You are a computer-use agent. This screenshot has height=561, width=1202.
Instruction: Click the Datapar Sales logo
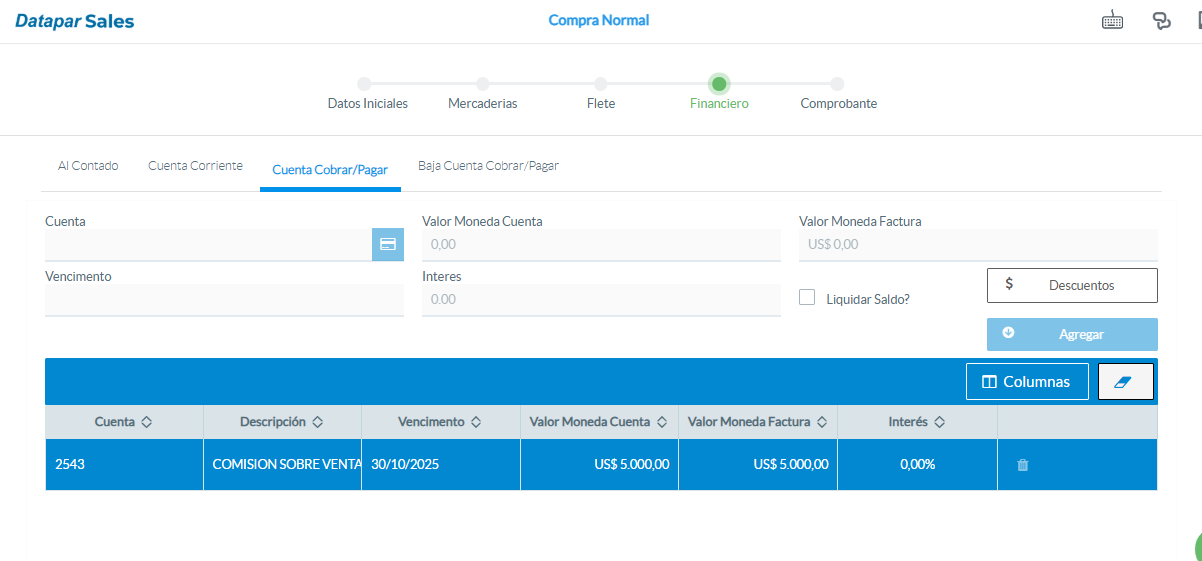(74, 21)
